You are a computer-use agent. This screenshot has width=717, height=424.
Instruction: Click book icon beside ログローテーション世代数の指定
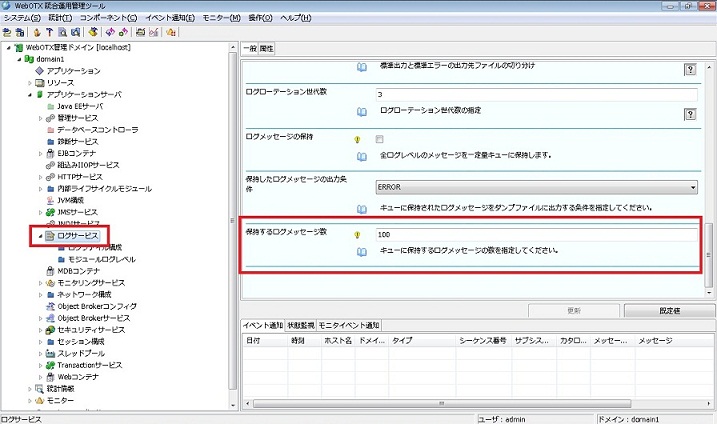(x=362, y=112)
